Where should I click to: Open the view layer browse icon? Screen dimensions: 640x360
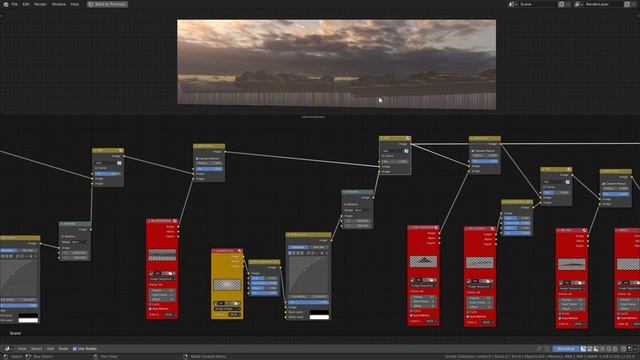(578, 4)
